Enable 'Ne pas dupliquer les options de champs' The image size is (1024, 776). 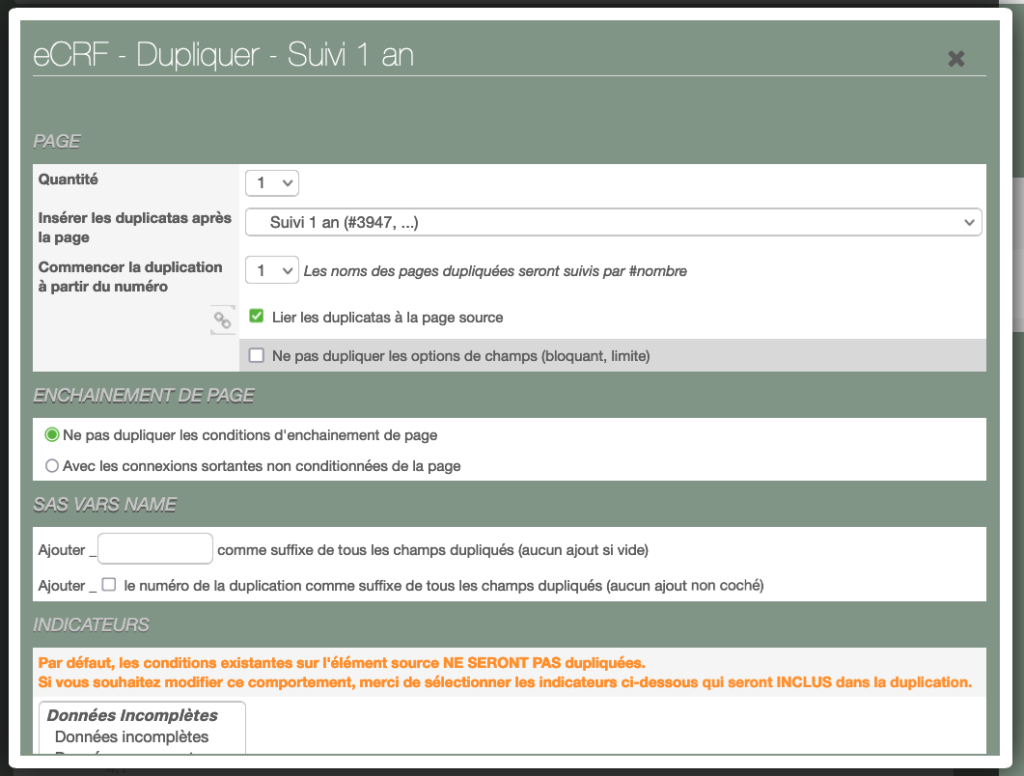click(257, 355)
